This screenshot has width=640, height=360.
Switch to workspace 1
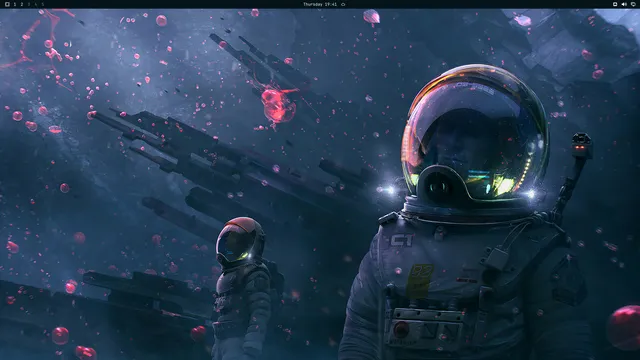pos(15,4)
